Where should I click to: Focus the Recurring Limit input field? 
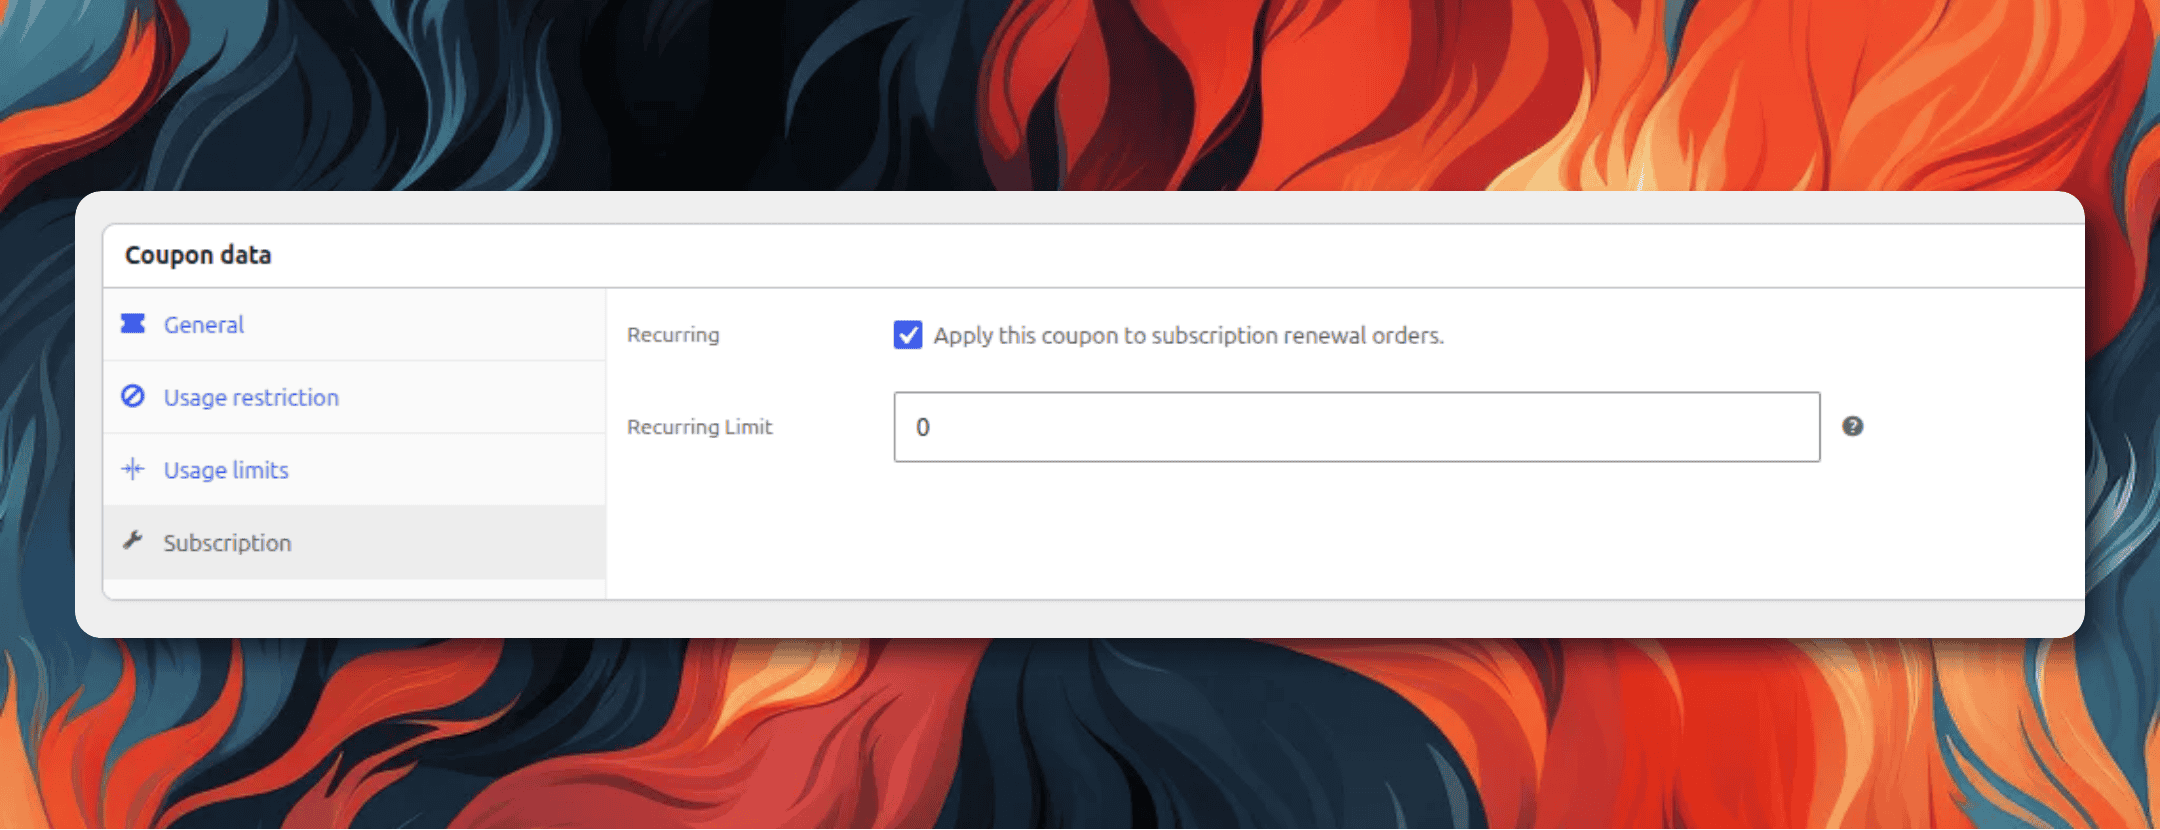tap(1356, 427)
